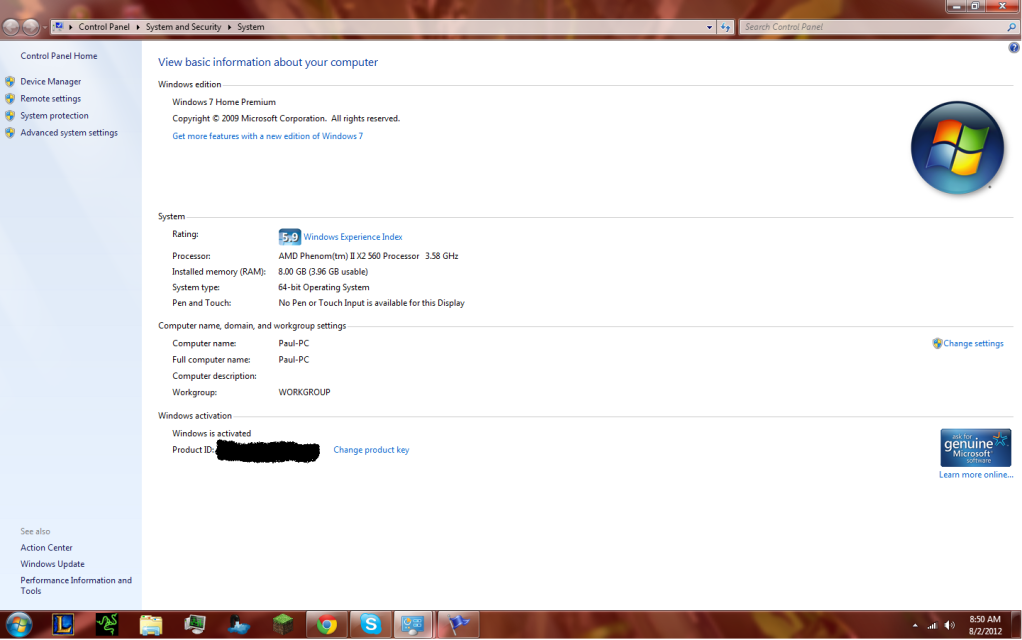Viewport: 1022px width, 640px height.
Task: Navigate to Control Panel breadcrumb
Action: point(104,27)
